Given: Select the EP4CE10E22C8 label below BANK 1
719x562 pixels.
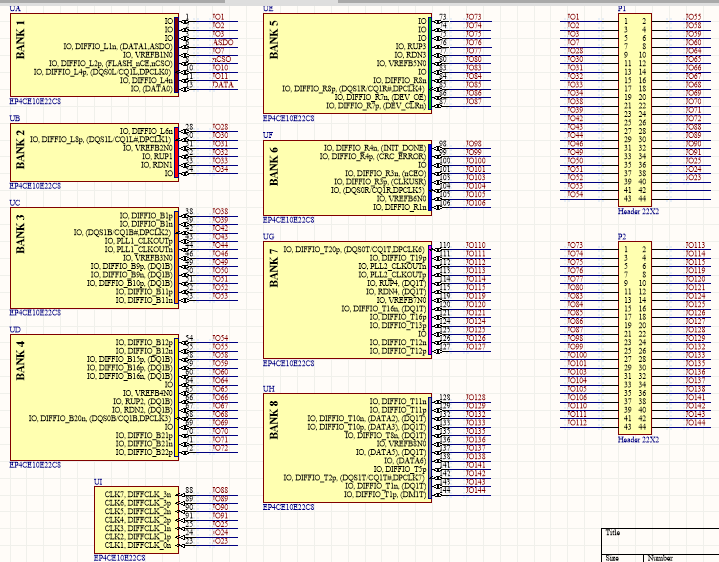Looking at the screenshot, I should pyautogui.click(x=35, y=103).
